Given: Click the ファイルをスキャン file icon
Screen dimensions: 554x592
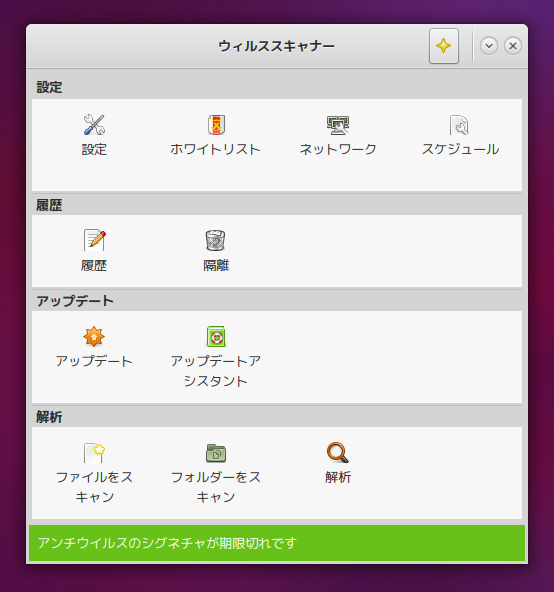Looking at the screenshot, I should tap(94, 452).
